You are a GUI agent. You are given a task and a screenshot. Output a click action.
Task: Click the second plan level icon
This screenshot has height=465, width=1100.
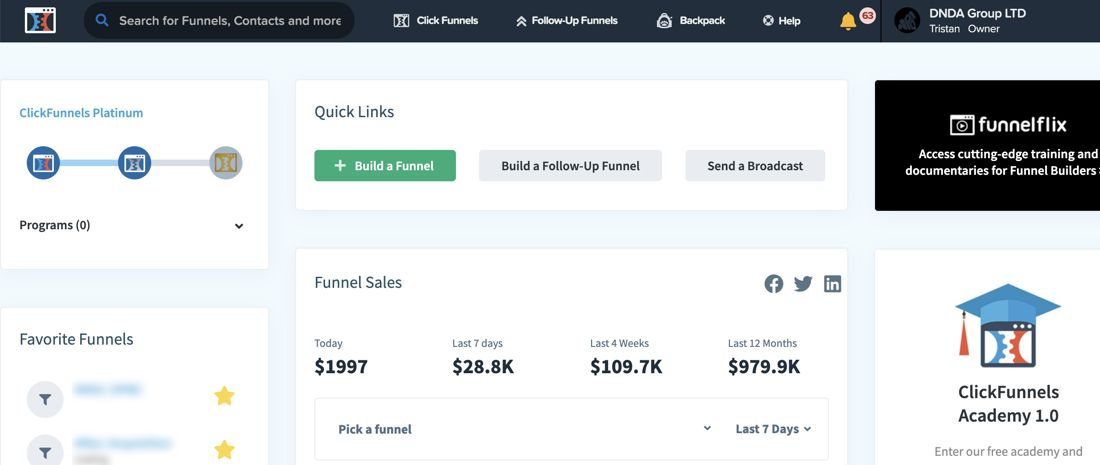tap(135, 163)
